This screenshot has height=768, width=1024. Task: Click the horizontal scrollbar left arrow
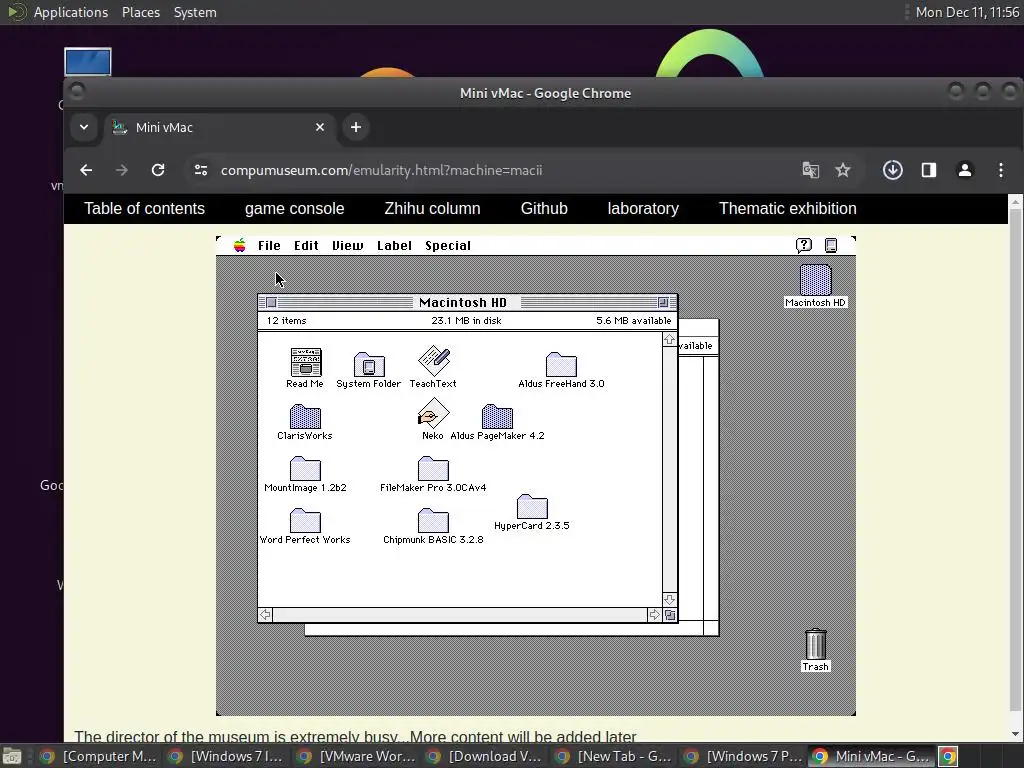click(x=265, y=615)
